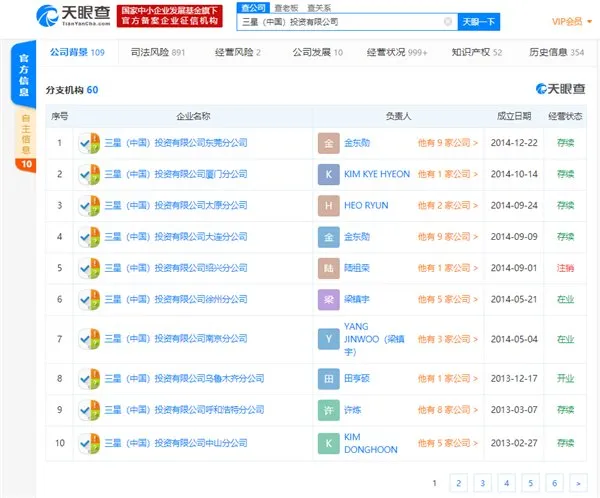Screen dimensions: 600x498
Task: Click 田 avatar icon in row 8
Action: (x=329, y=379)
